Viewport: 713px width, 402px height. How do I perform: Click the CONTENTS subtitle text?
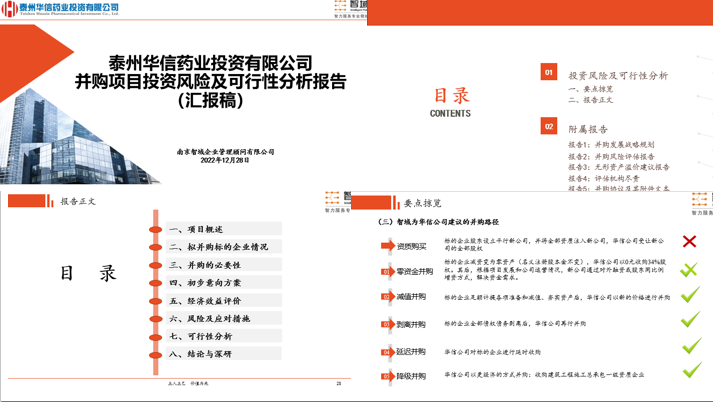coord(450,113)
